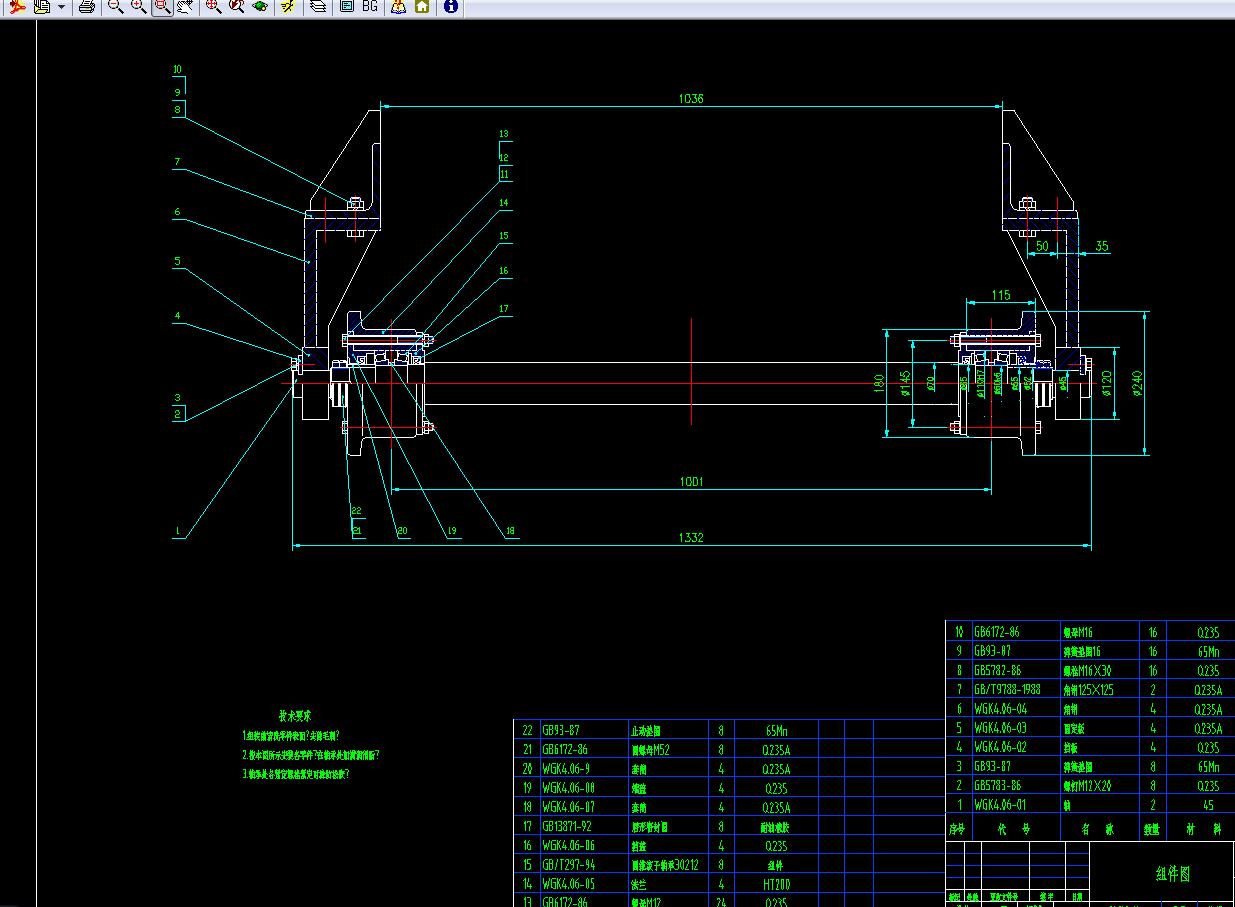Click part balloon number 5
Screen dimensions: 1235x907
pos(177,262)
